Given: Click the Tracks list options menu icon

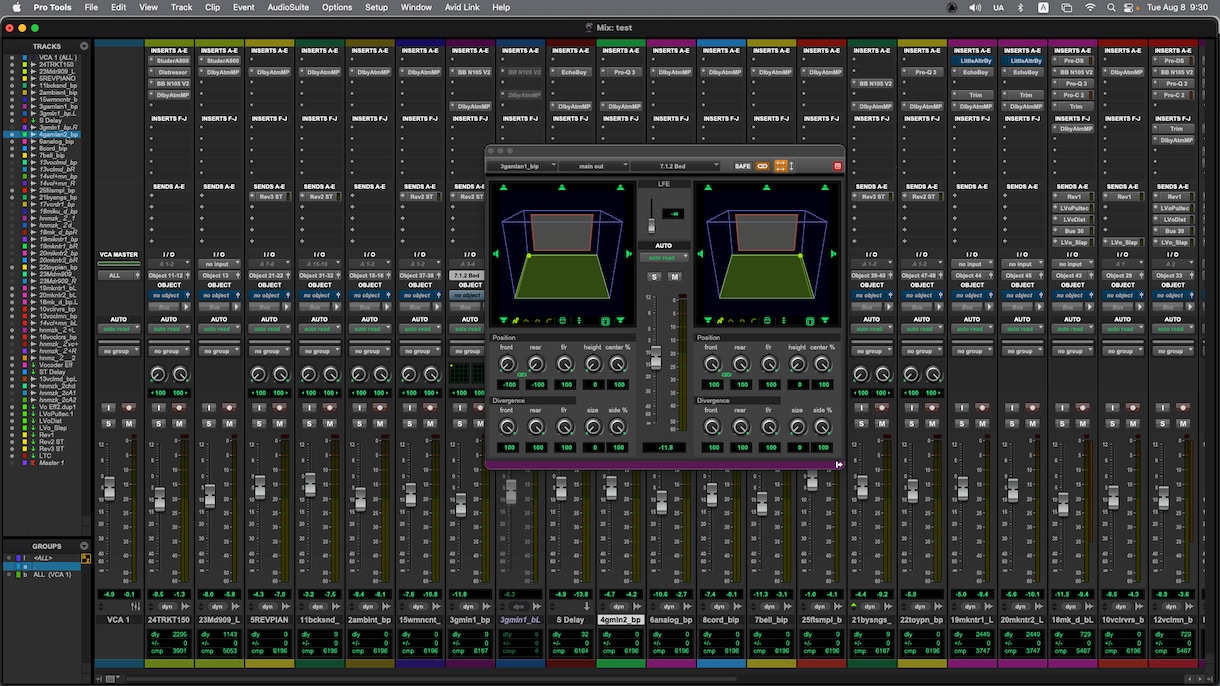Looking at the screenshot, I should (x=84, y=46).
